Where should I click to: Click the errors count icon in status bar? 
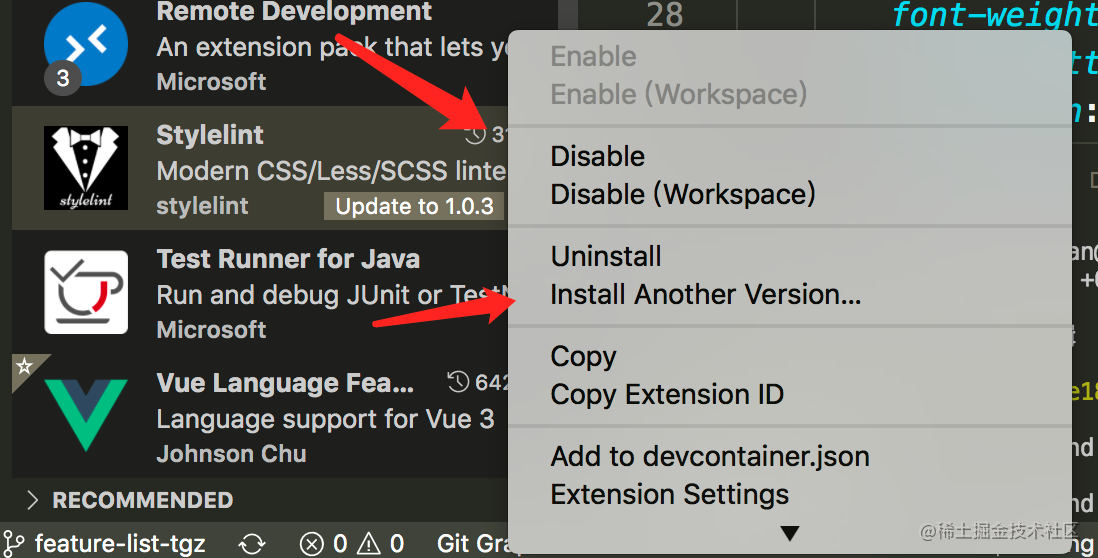click(312, 544)
